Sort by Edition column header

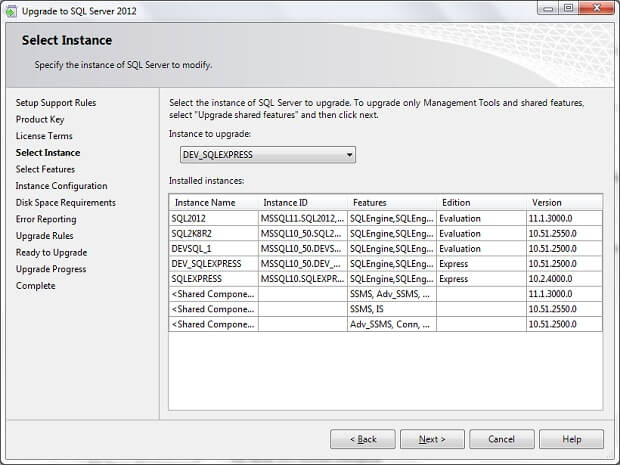[x=481, y=202]
